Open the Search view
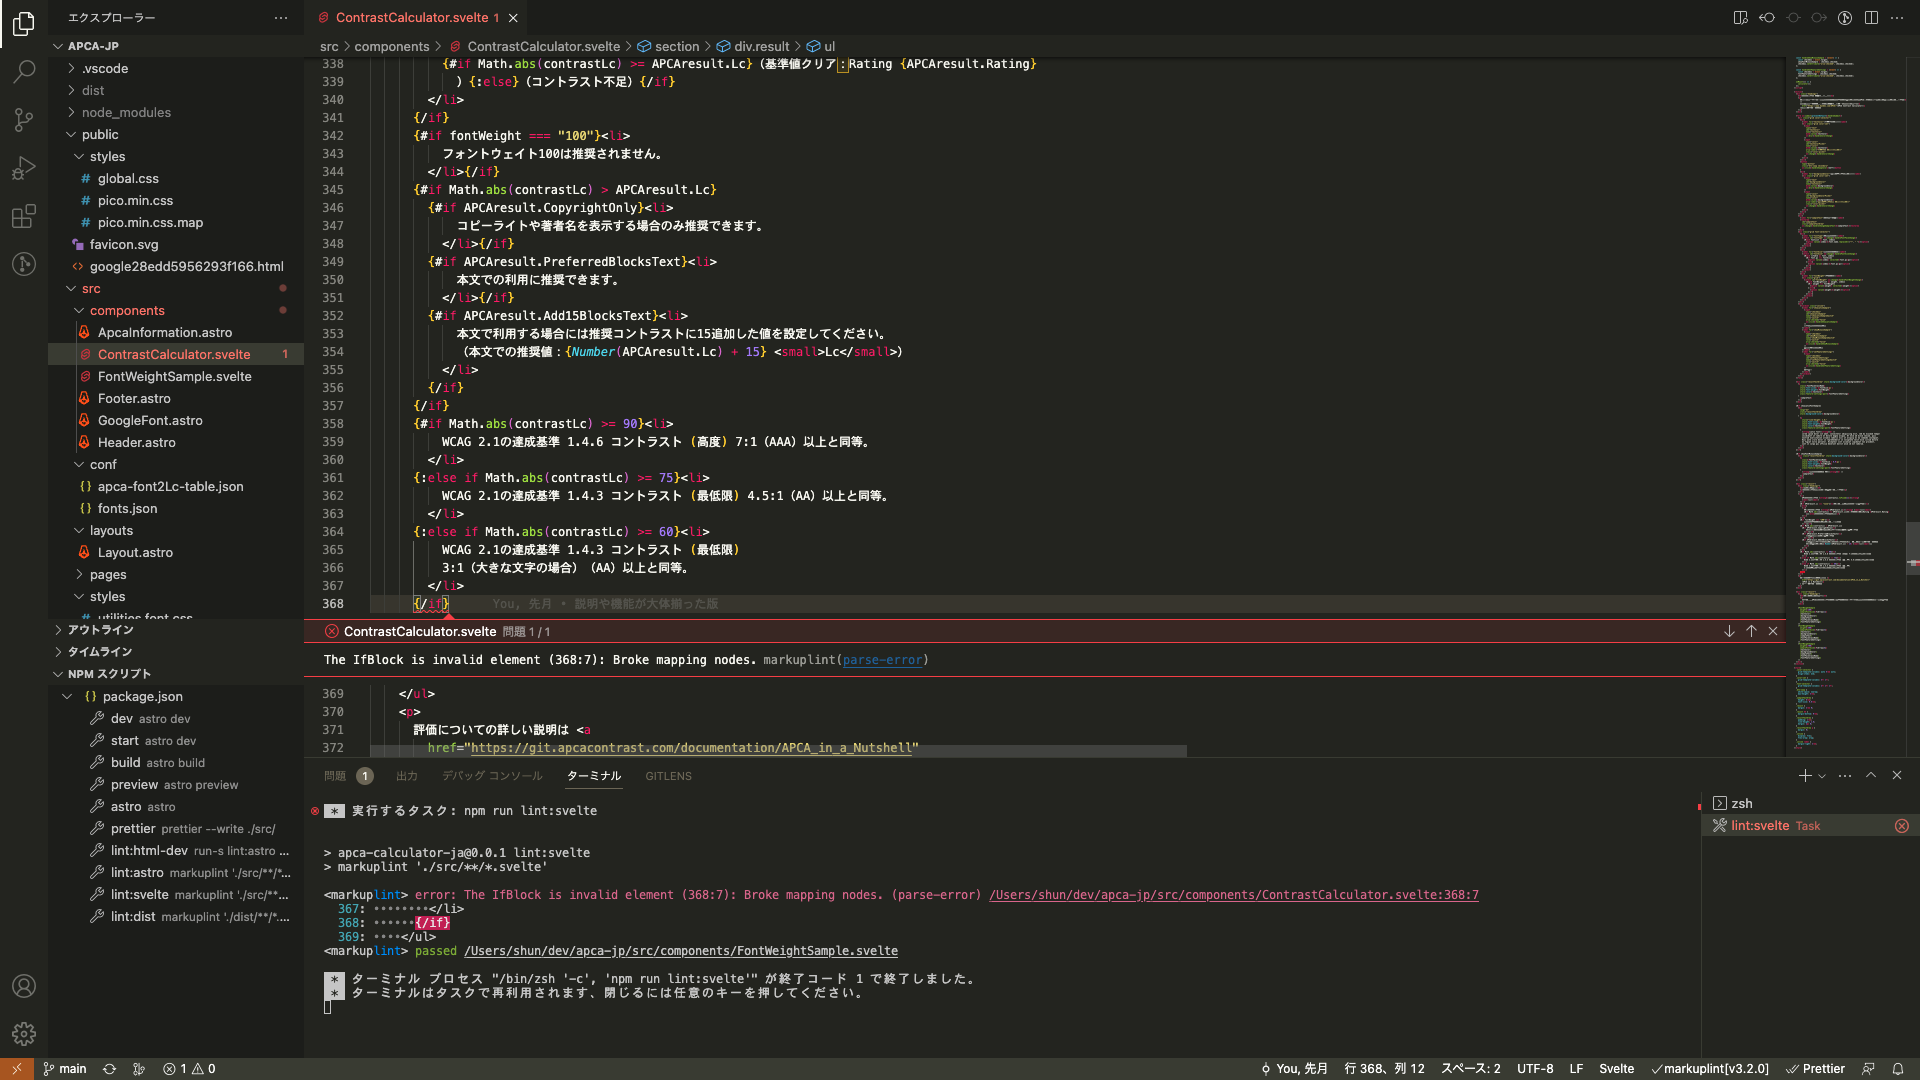Viewport: 1920px width, 1080px height. click(24, 71)
